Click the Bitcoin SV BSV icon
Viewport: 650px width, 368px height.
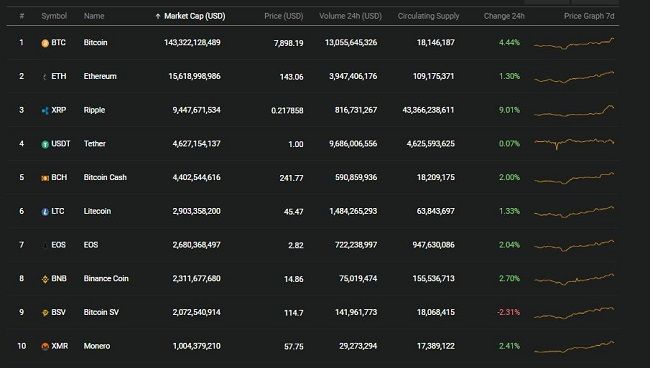pos(45,313)
